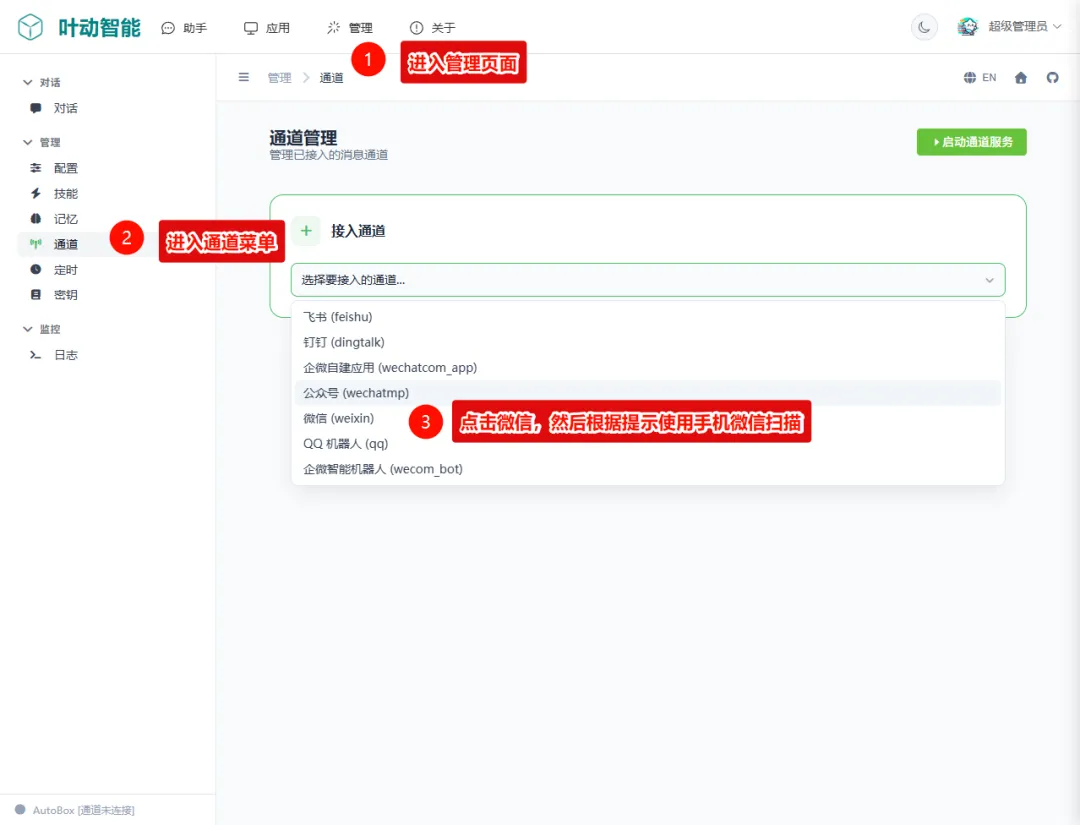The width and height of the screenshot is (1080, 825).
Task: Select 微信 (weixin) option
Action: point(647,419)
